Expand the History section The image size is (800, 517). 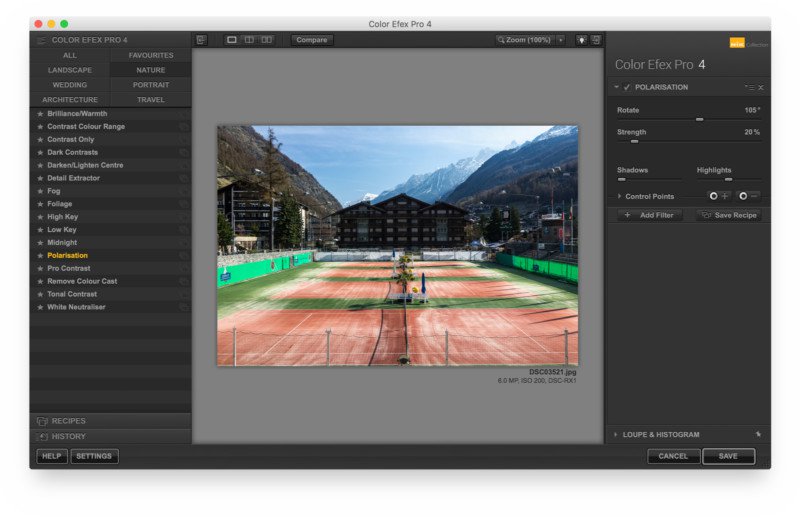coord(110,436)
